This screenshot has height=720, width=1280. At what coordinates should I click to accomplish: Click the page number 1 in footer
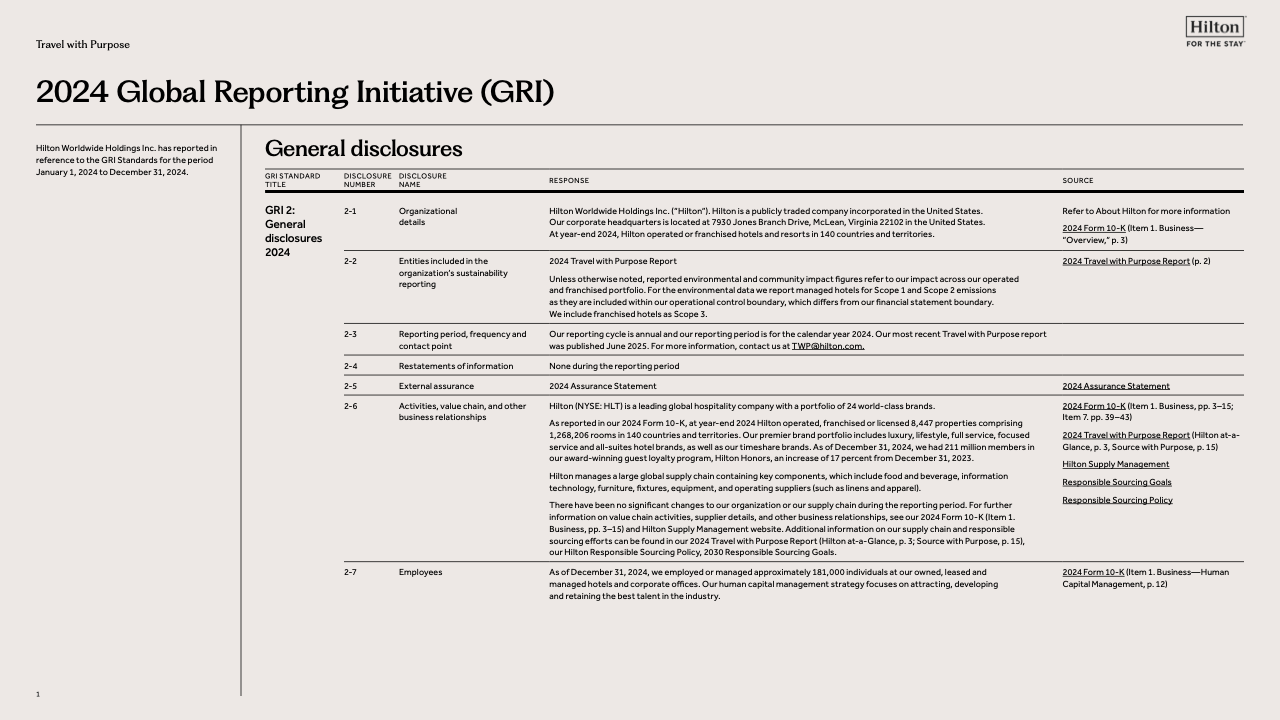pyautogui.click(x=38, y=694)
